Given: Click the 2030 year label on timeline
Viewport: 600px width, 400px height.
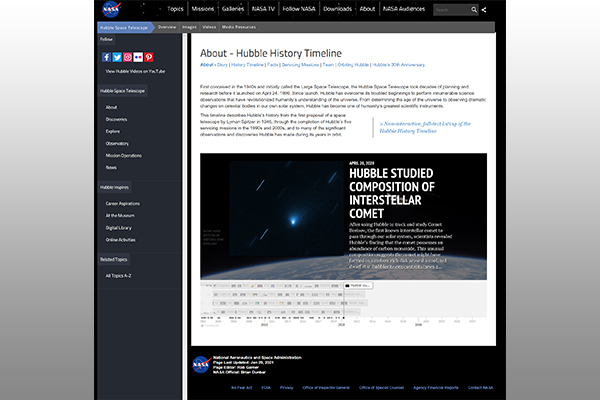Looking at the screenshot, I should (418, 325).
